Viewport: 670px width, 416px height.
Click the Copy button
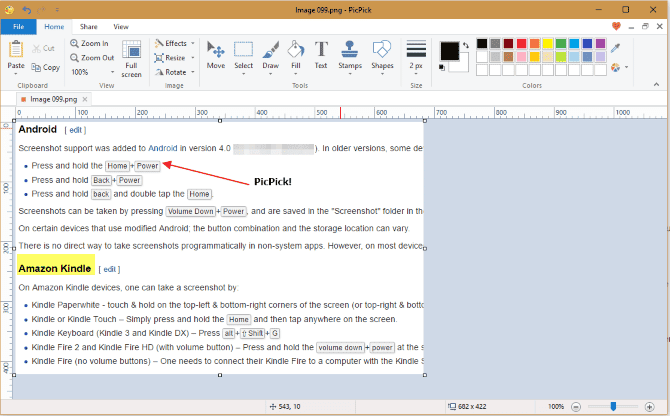click(x=45, y=67)
